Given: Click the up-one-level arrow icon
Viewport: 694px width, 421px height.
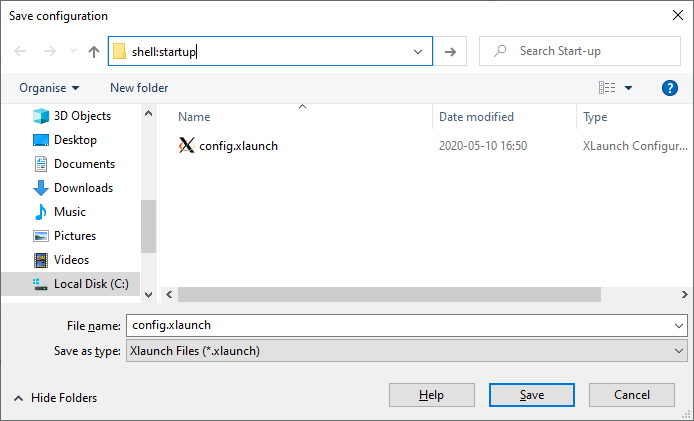Looking at the screenshot, I should pos(94,52).
